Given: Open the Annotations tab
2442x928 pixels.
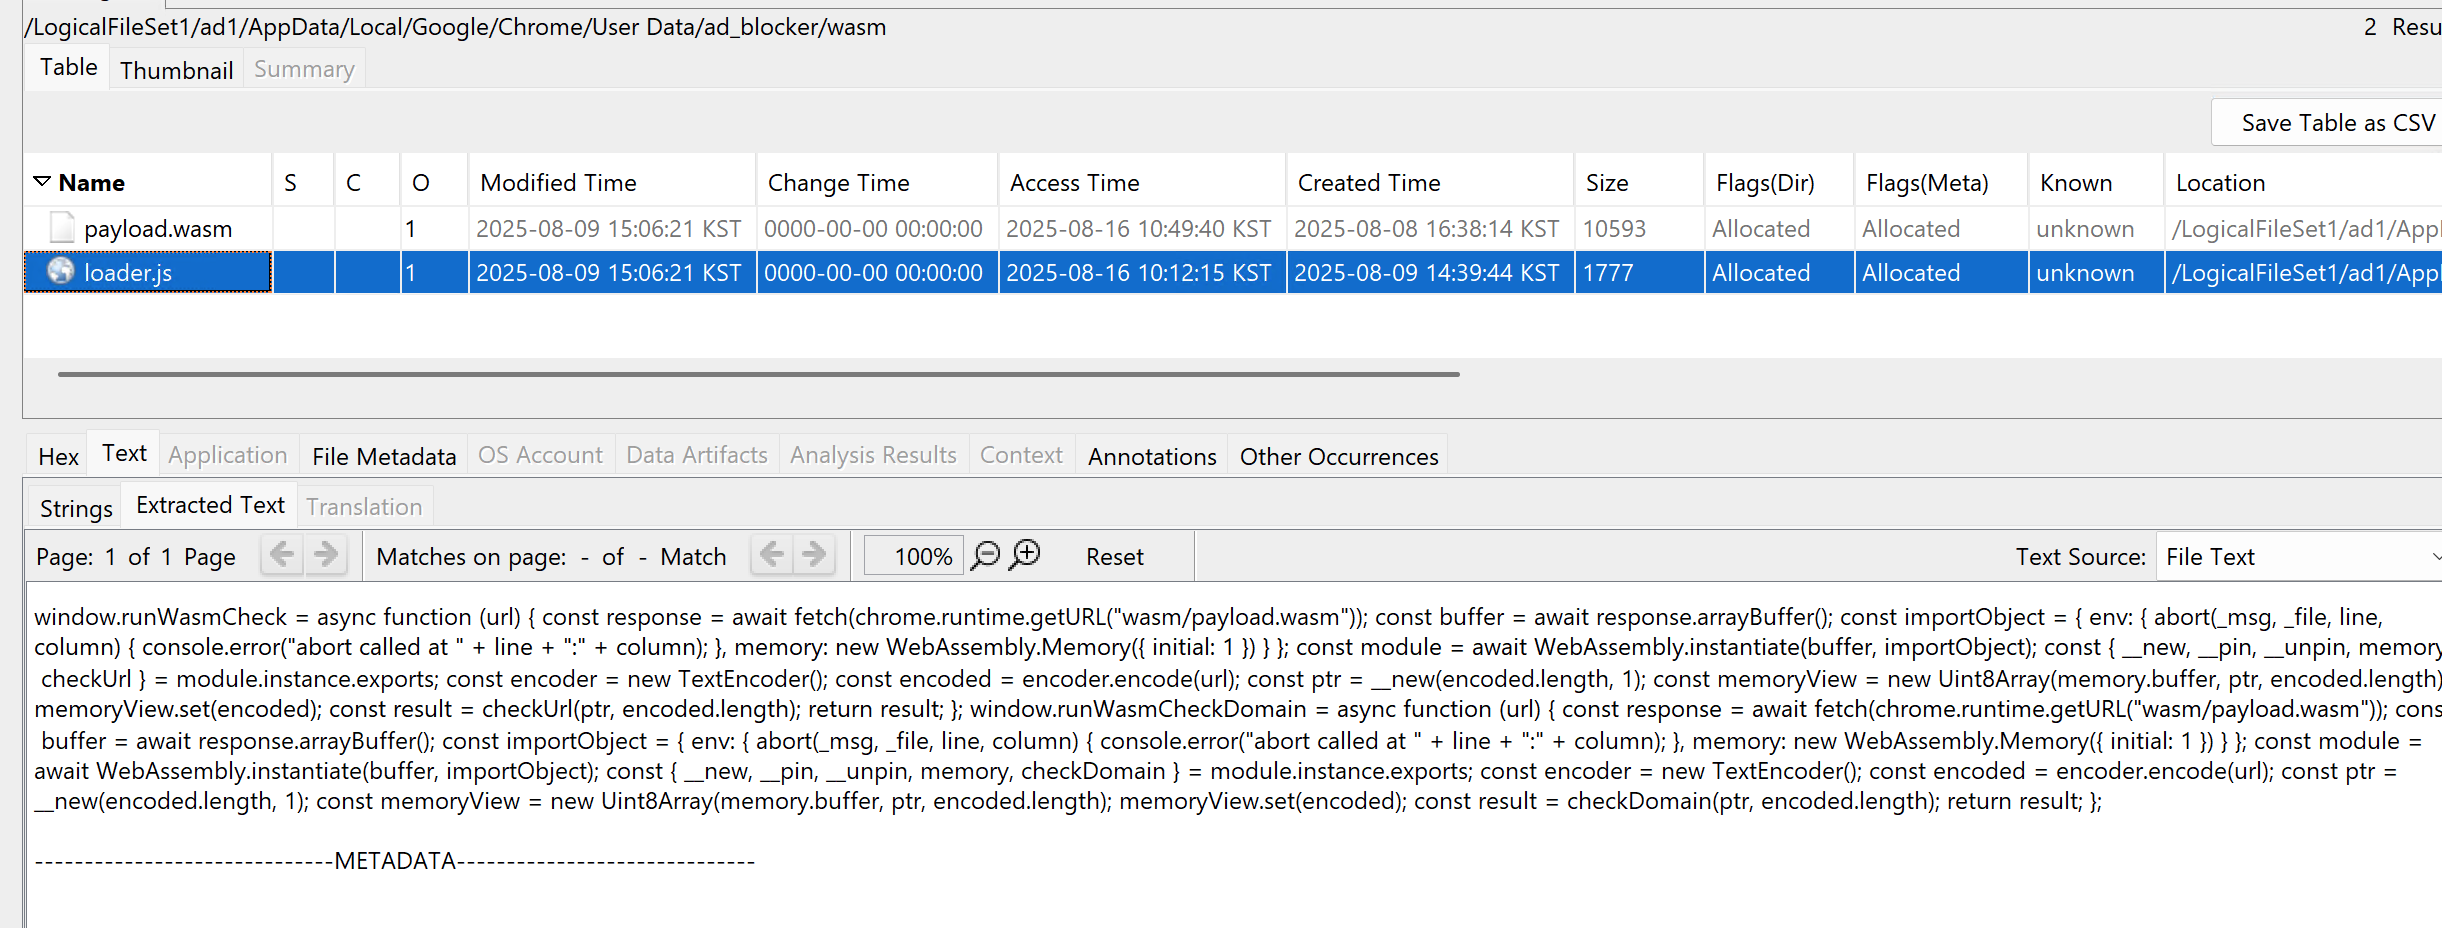Looking at the screenshot, I should [1152, 457].
